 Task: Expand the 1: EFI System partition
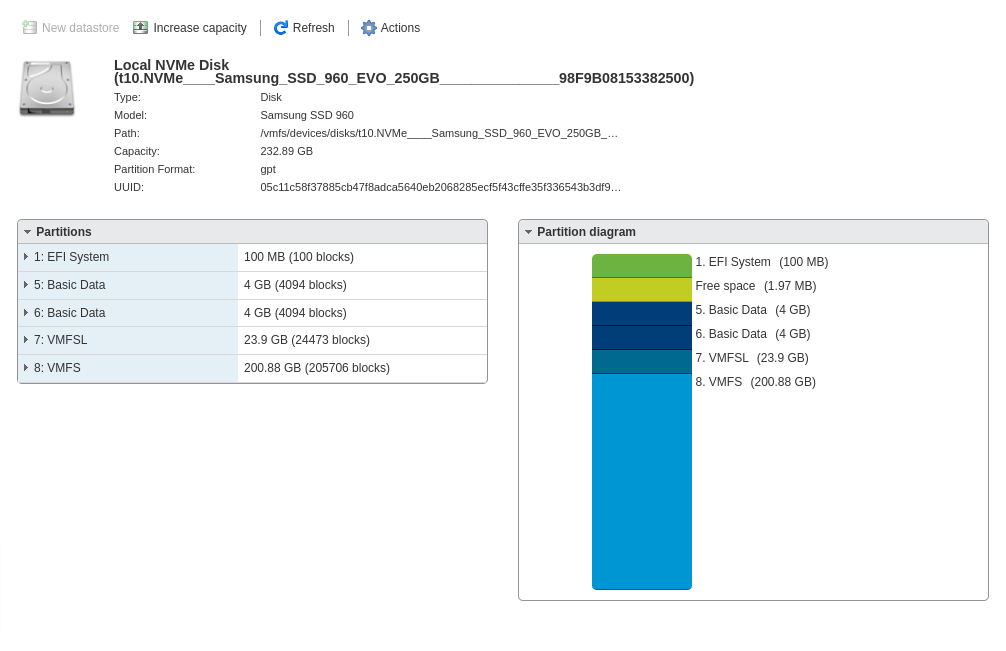(26, 257)
